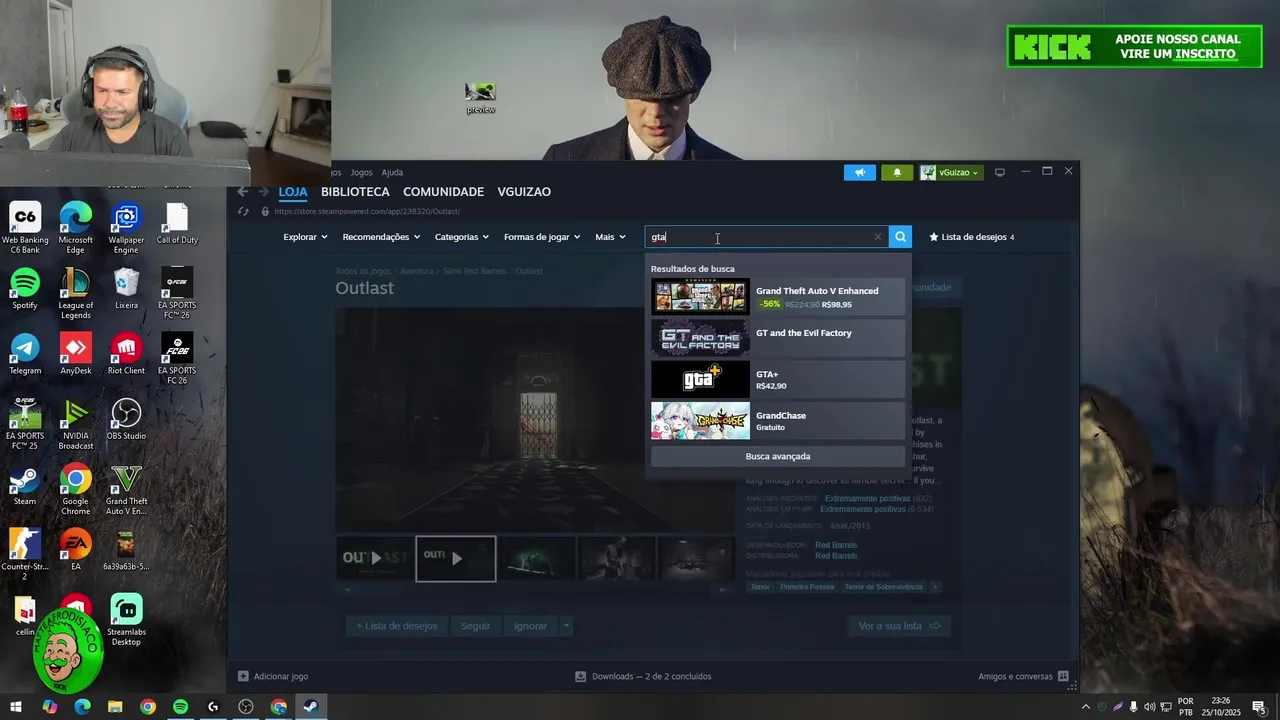
Task: Play the second Outlast trailer thumbnail
Action: [x=456, y=558]
